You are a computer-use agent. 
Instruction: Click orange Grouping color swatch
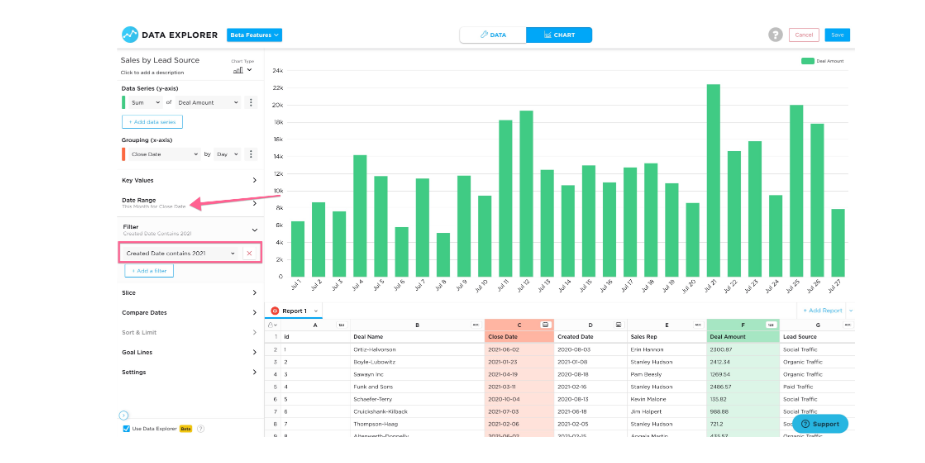click(x=123, y=154)
